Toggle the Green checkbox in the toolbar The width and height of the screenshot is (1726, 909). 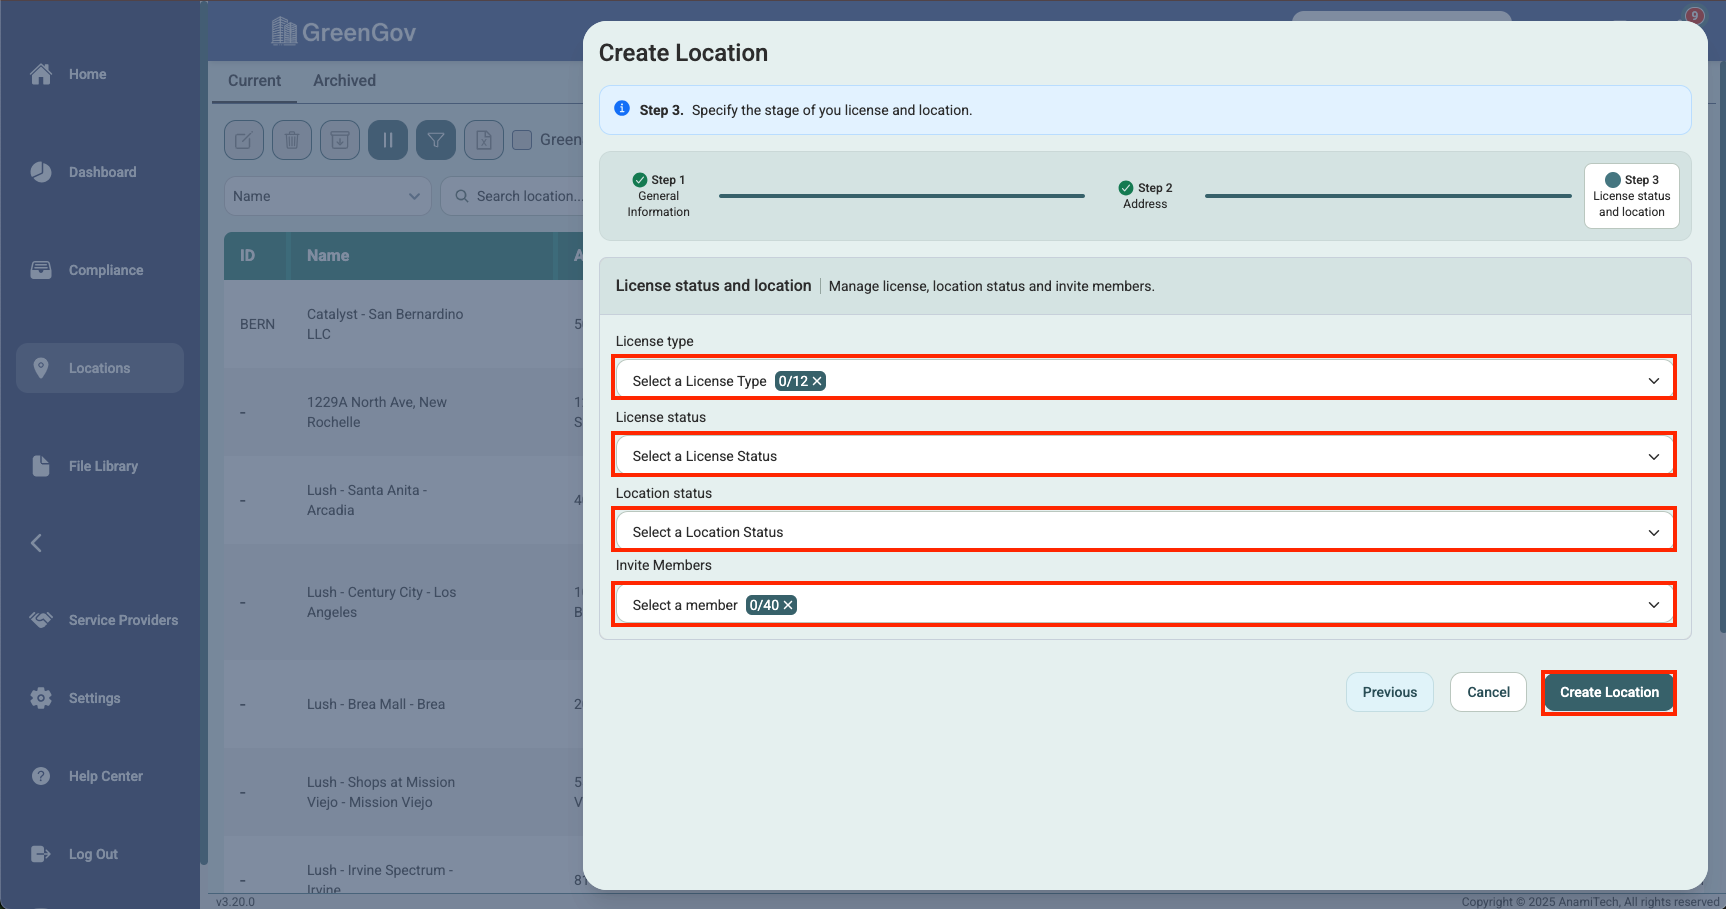[x=522, y=140]
